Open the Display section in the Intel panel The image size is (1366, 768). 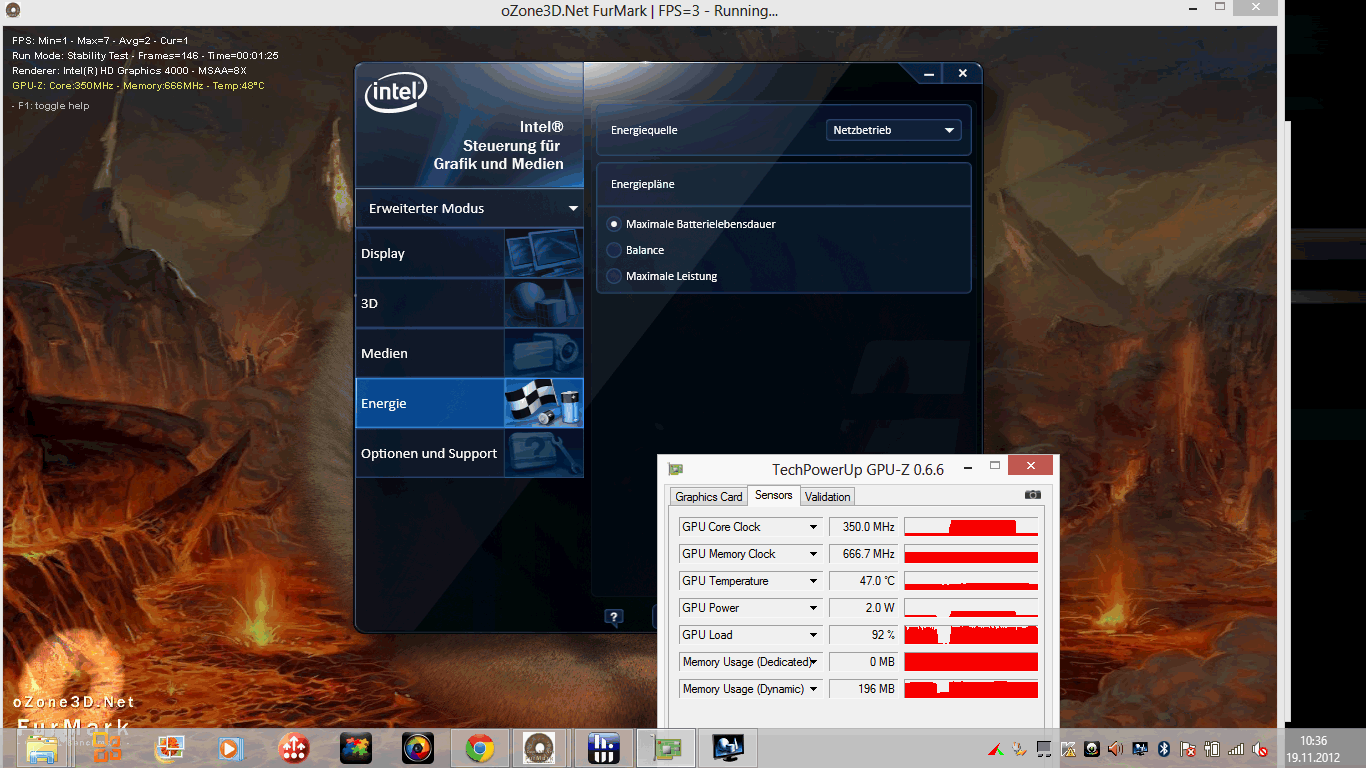point(469,253)
